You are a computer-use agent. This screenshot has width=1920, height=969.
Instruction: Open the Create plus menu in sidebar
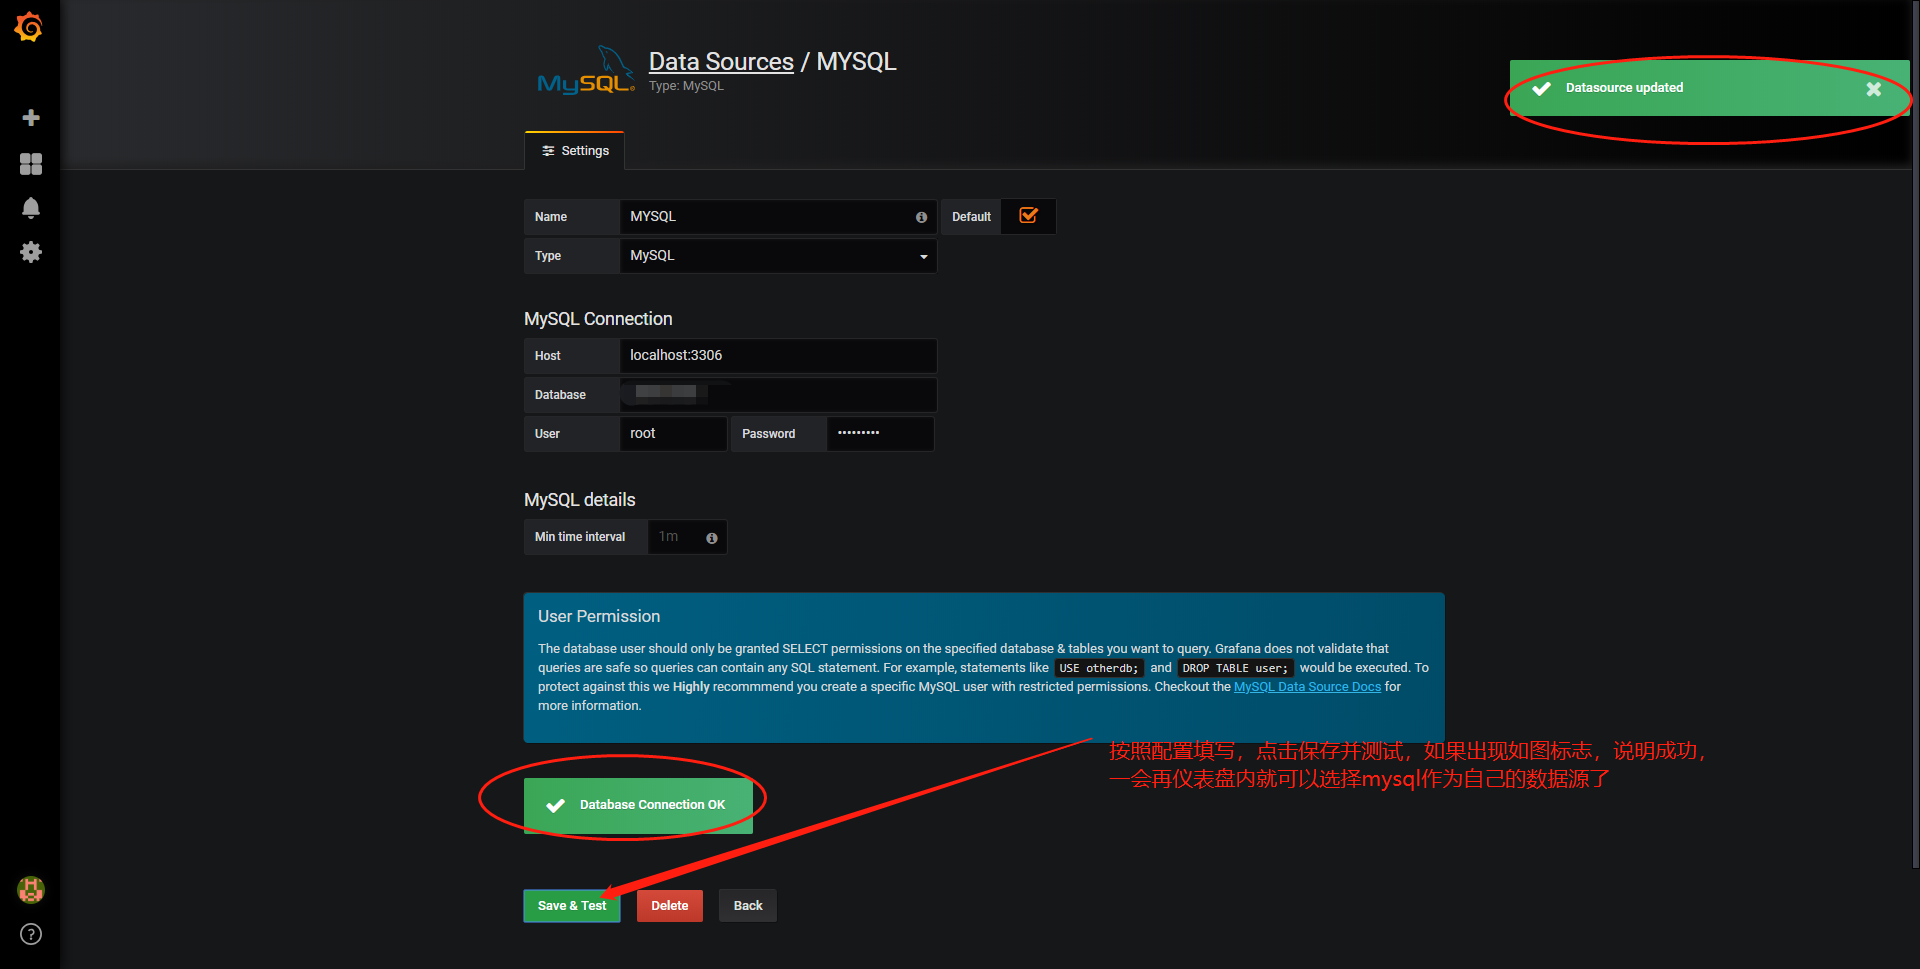pyautogui.click(x=31, y=118)
